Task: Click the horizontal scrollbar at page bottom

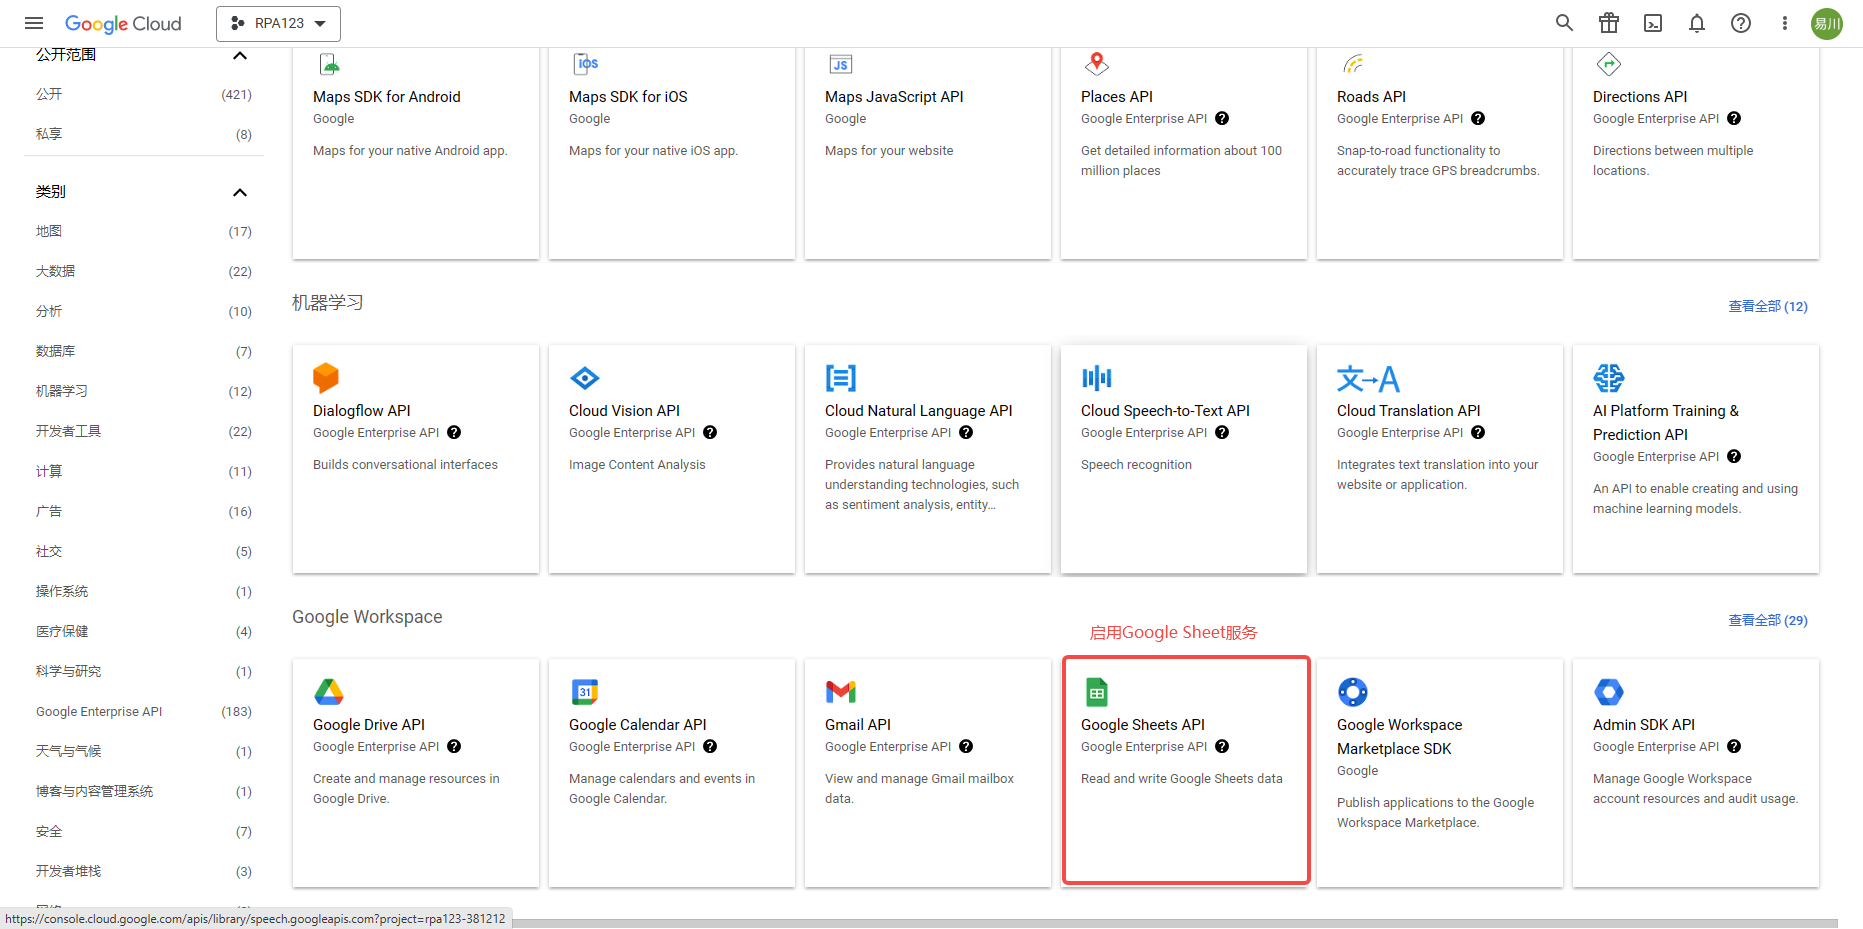Action: click(1174, 923)
